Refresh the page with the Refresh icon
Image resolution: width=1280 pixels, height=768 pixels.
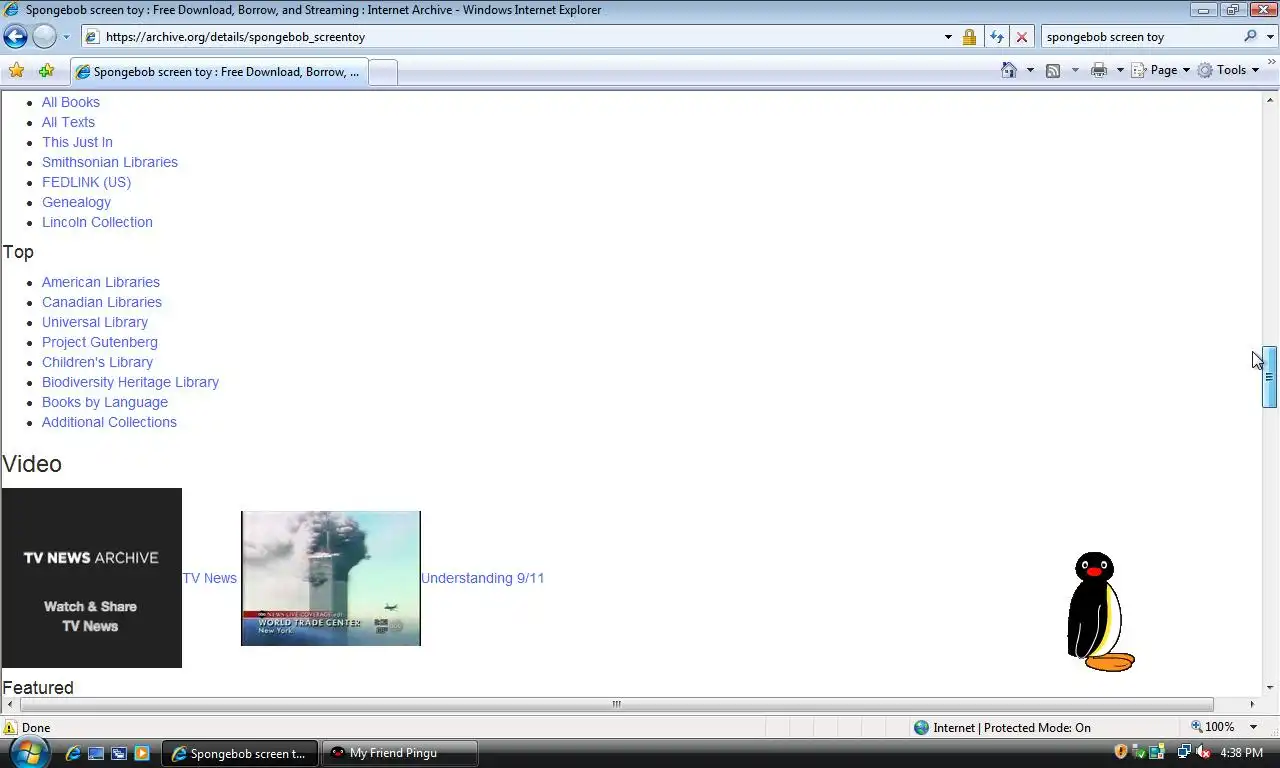[996, 37]
